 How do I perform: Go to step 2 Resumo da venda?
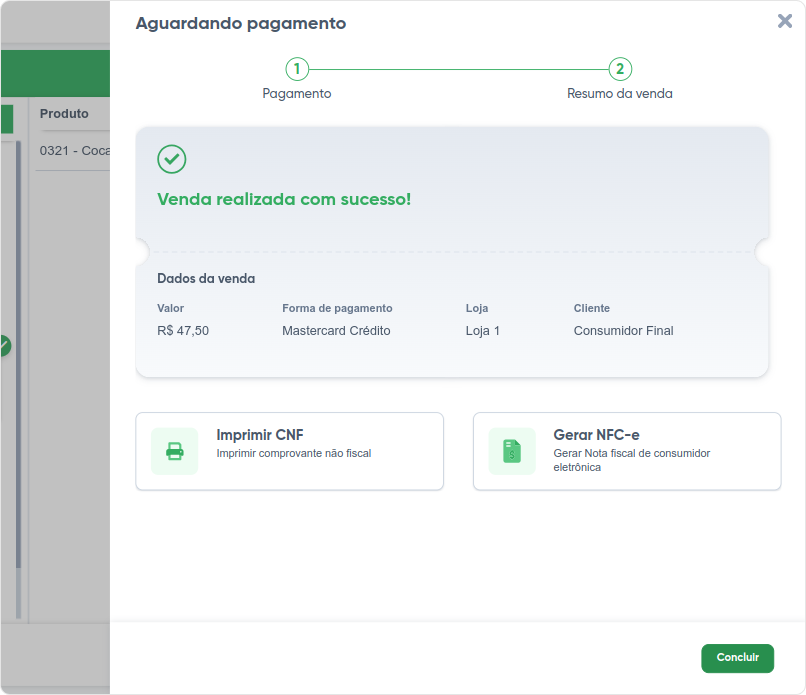pos(620,69)
